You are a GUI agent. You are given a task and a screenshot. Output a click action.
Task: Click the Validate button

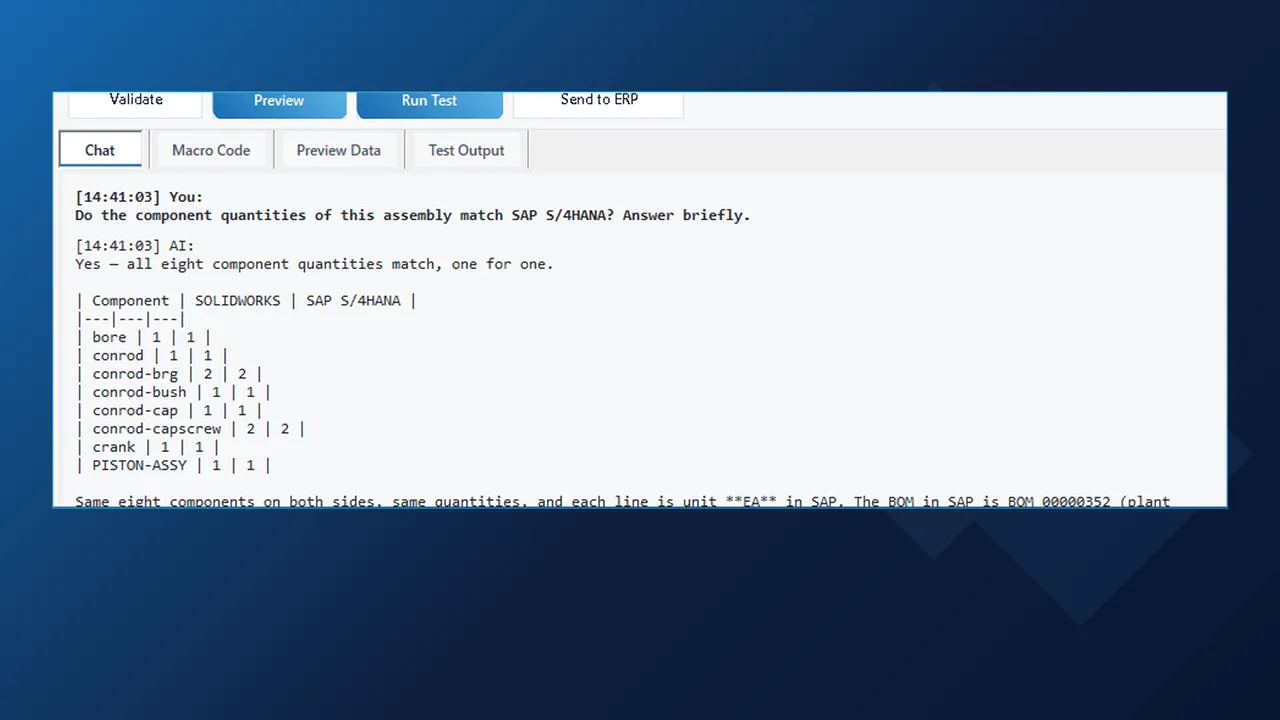click(136, 104)
